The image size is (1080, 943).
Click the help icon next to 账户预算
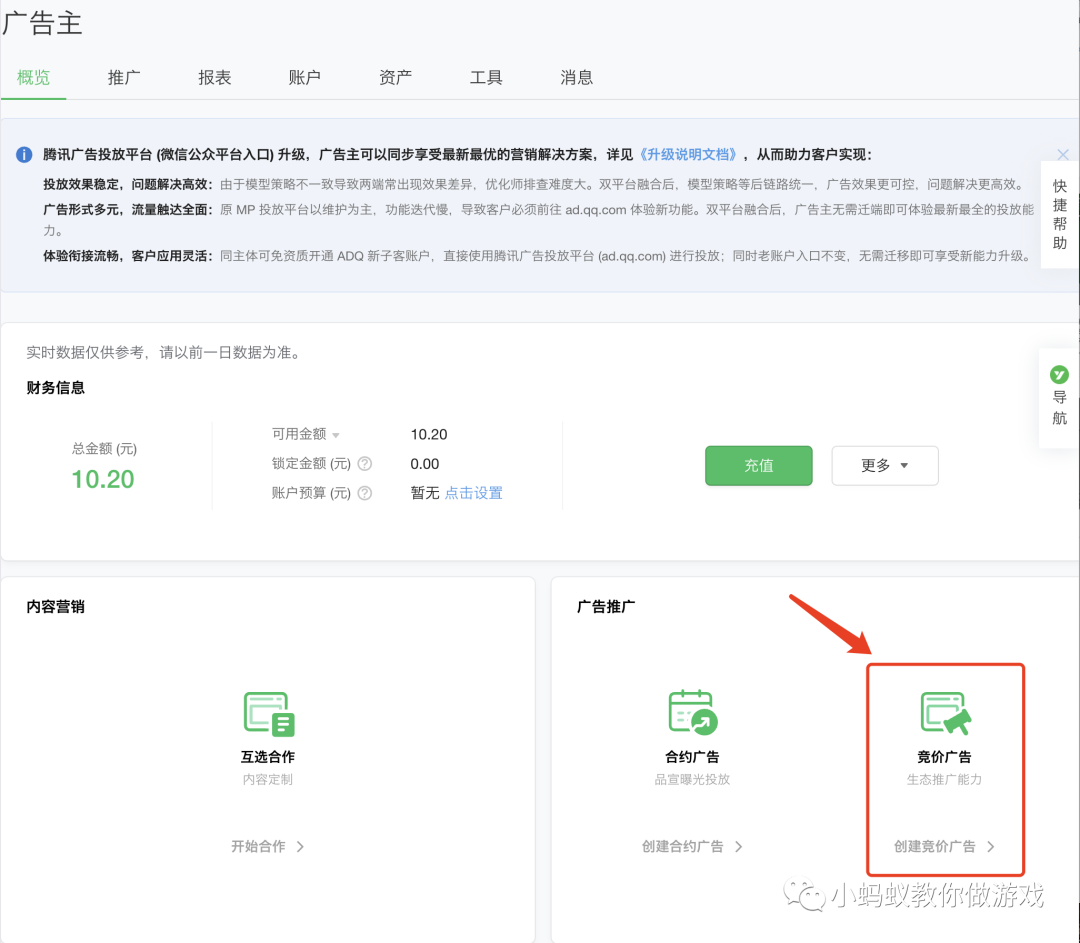click(x=365, y=493)
